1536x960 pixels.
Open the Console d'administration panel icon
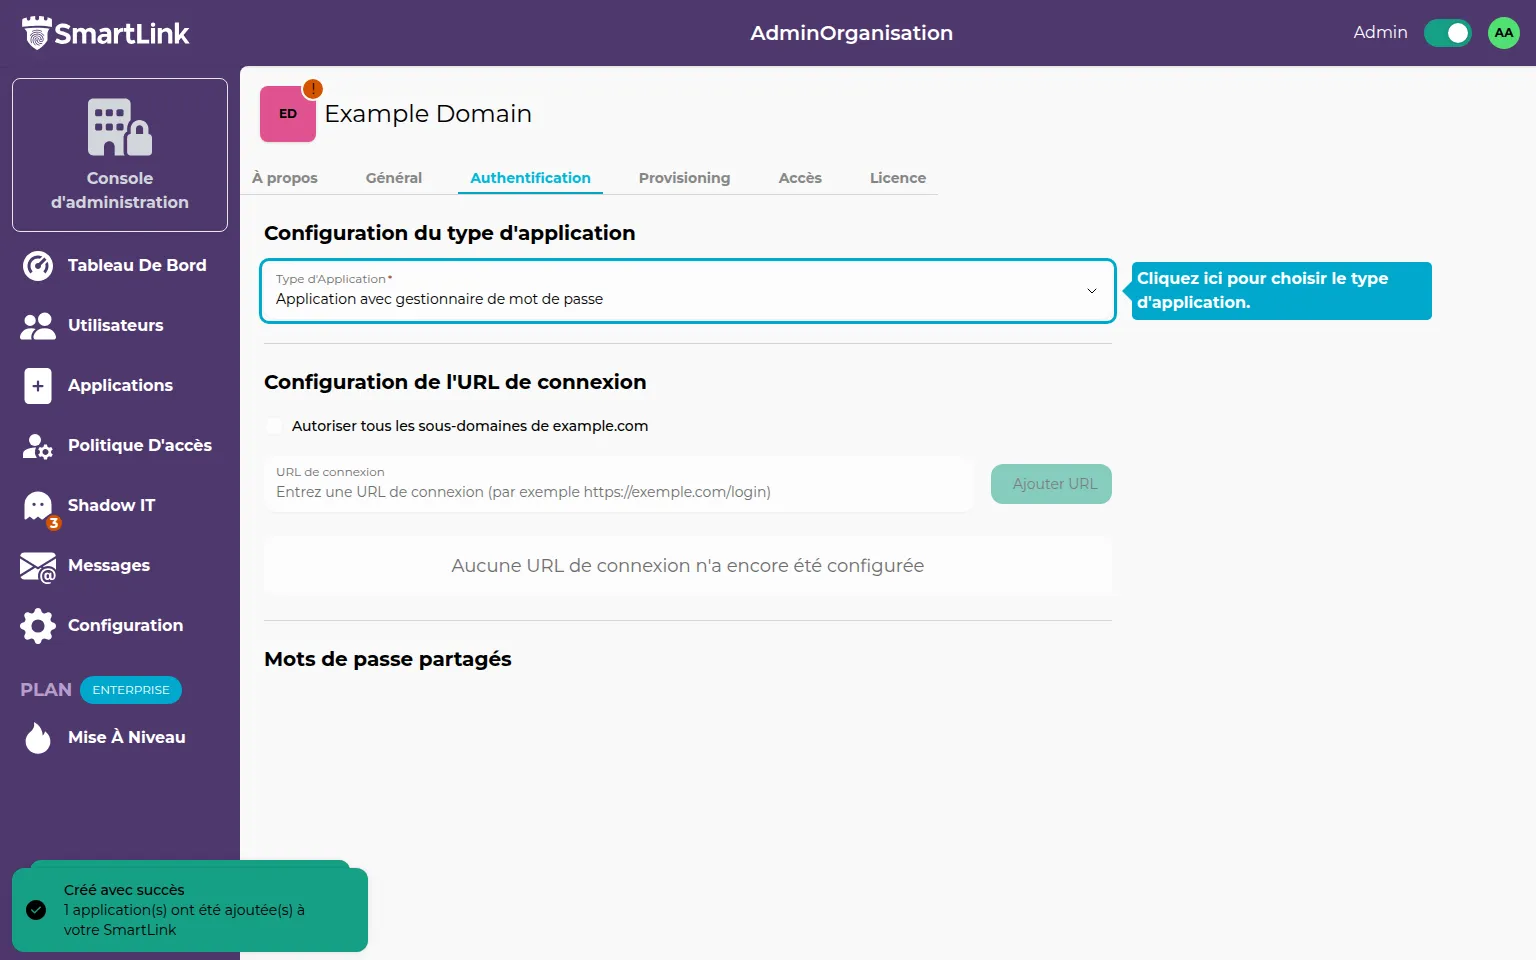[x=120, y=127]
